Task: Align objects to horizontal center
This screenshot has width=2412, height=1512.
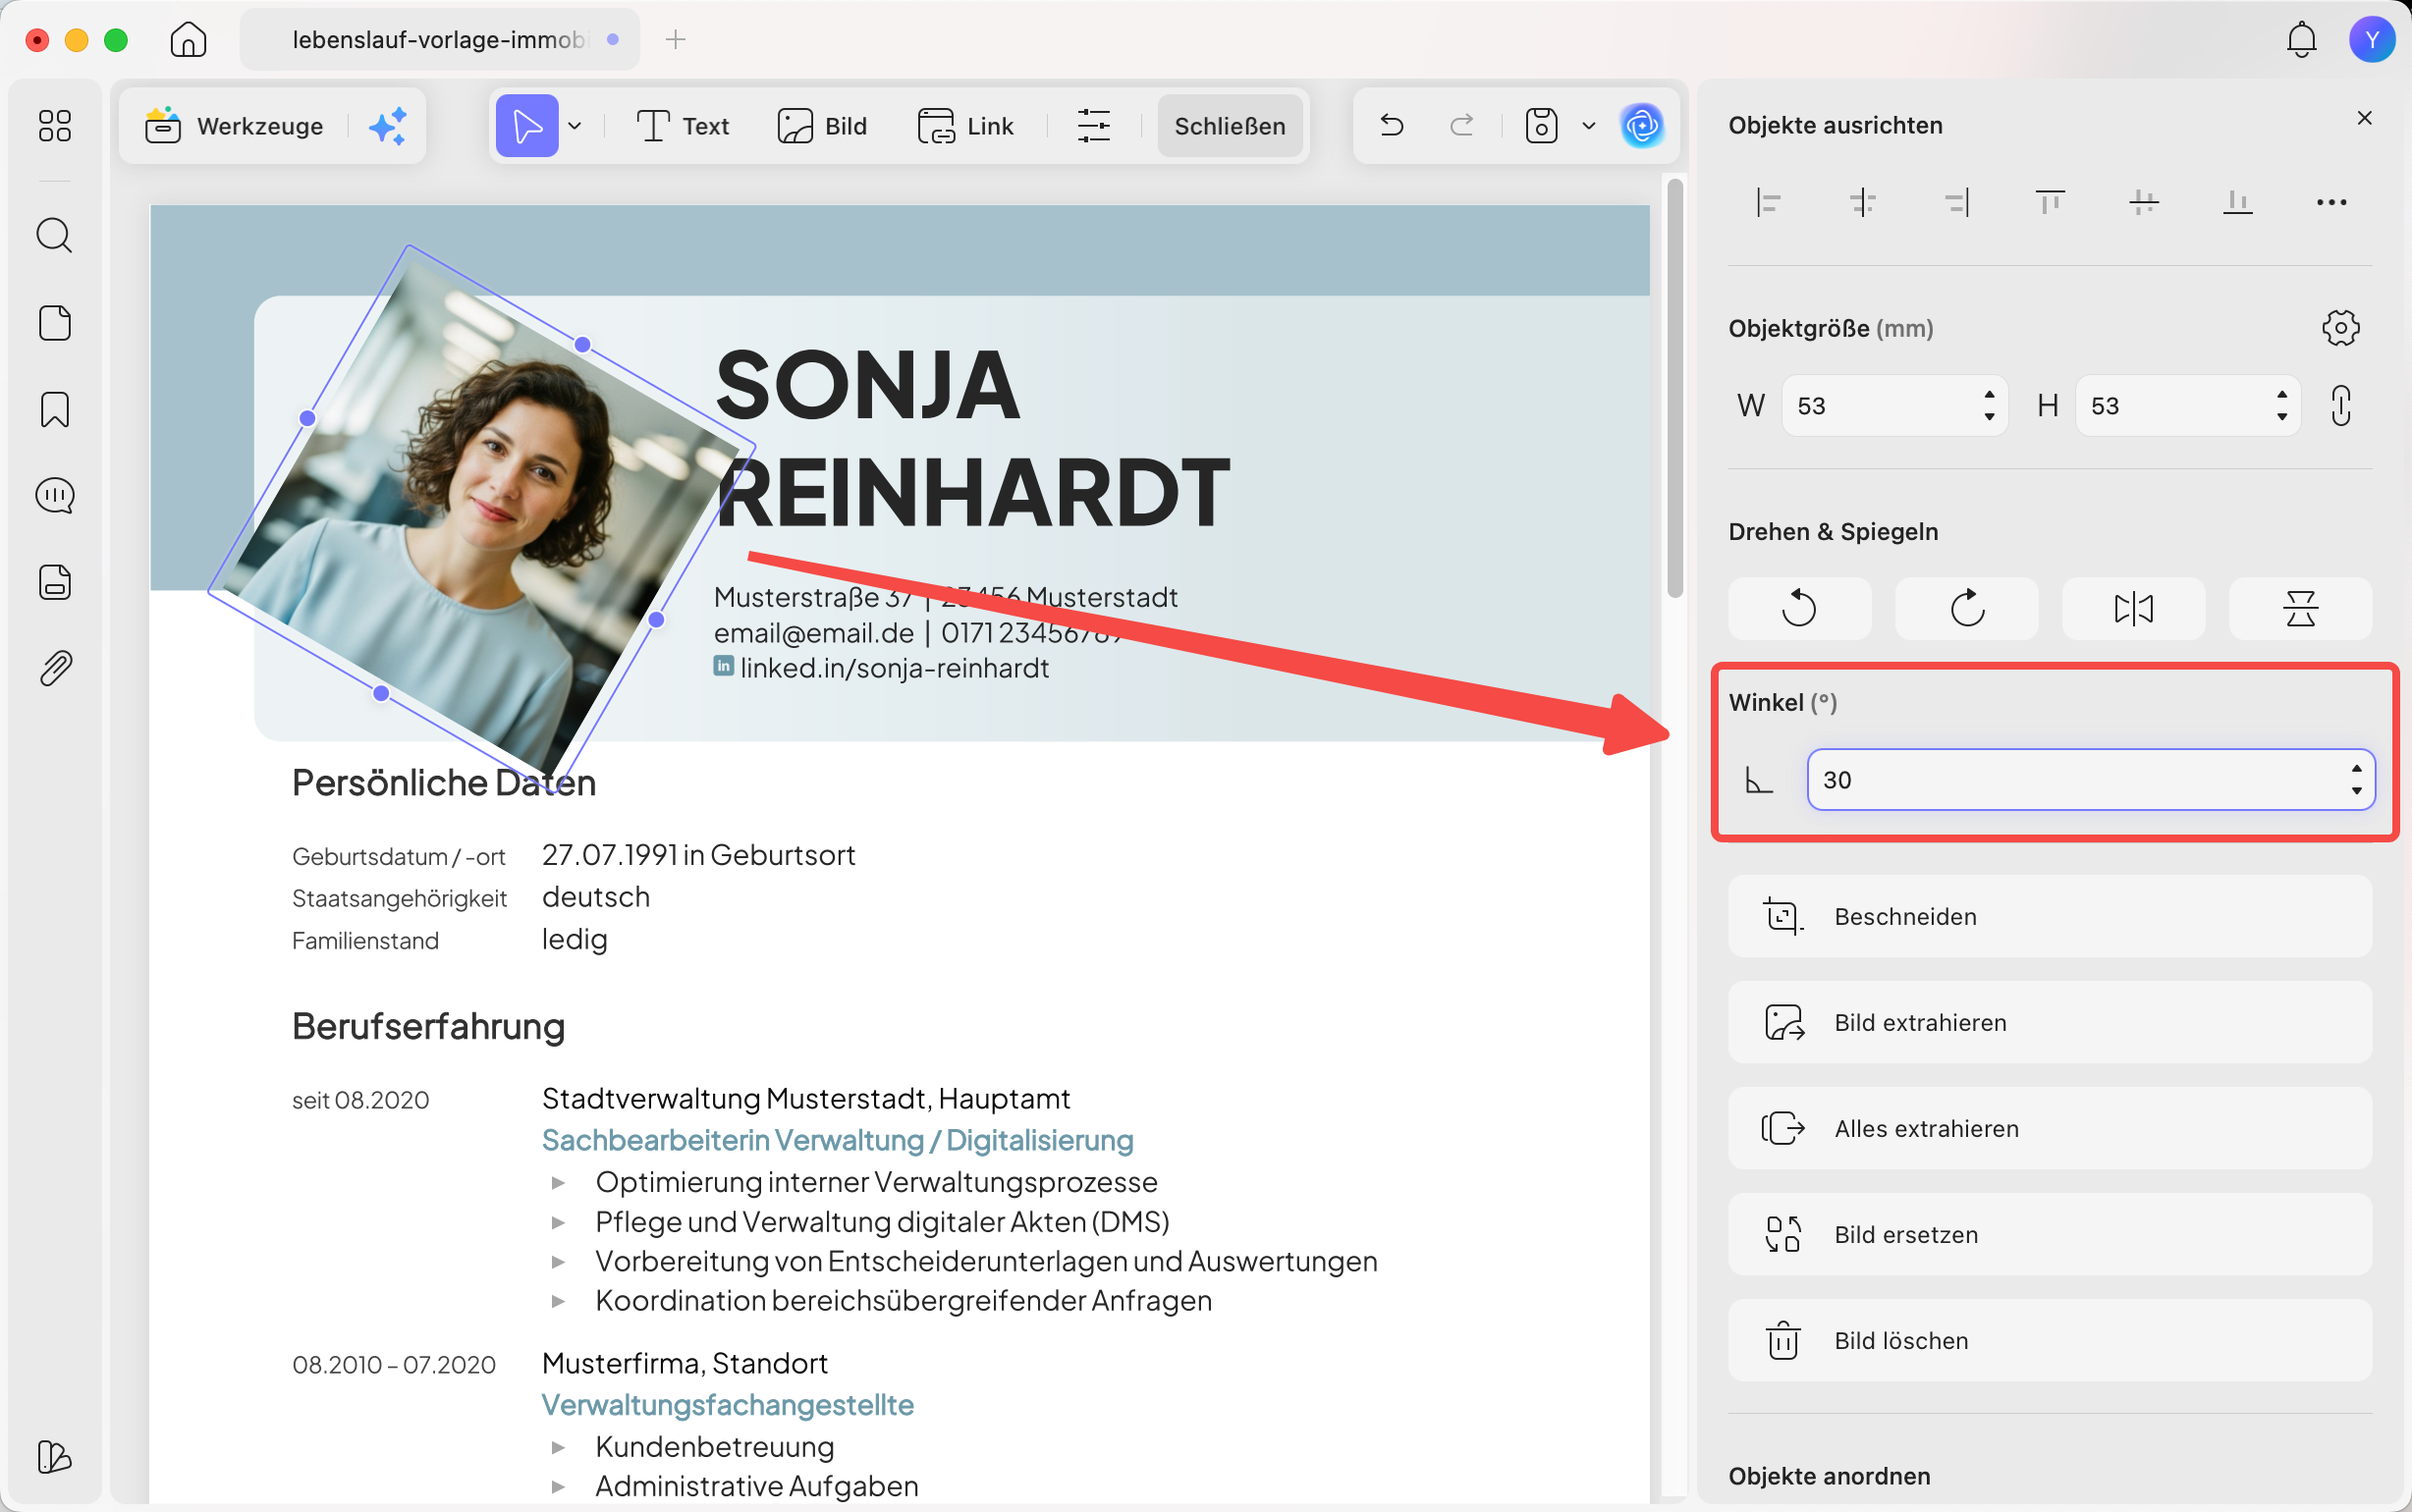Action: point(1862,203)
